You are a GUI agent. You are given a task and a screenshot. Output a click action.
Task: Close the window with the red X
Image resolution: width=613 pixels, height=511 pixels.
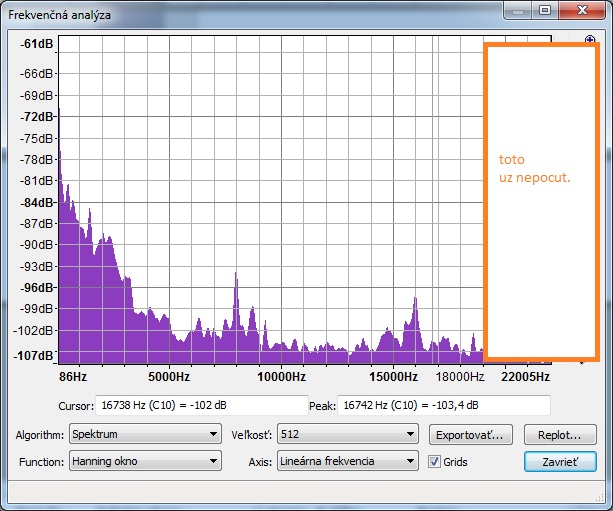coord(580,10)
